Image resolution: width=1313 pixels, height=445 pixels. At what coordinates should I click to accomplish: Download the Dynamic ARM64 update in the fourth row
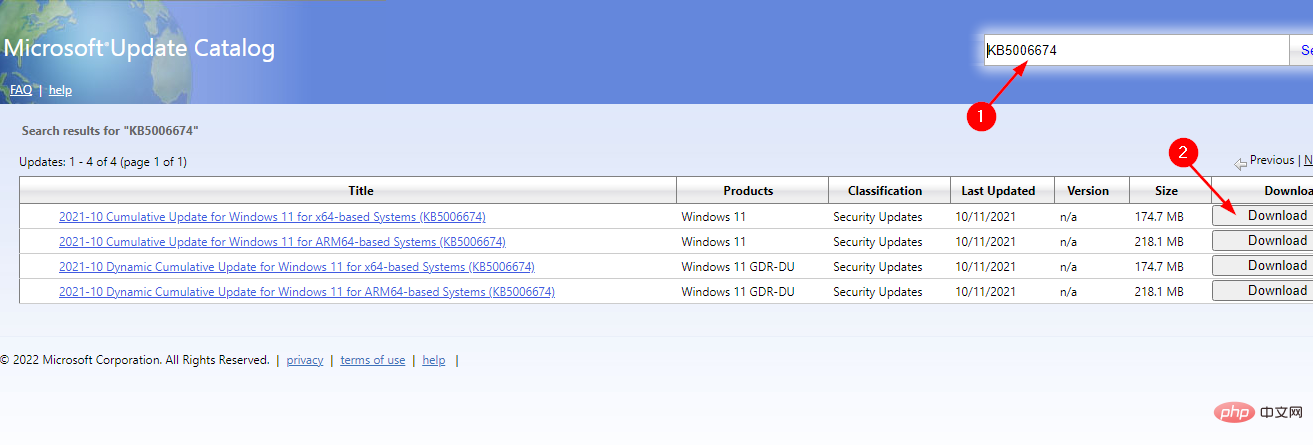[x=1264, y=291]
